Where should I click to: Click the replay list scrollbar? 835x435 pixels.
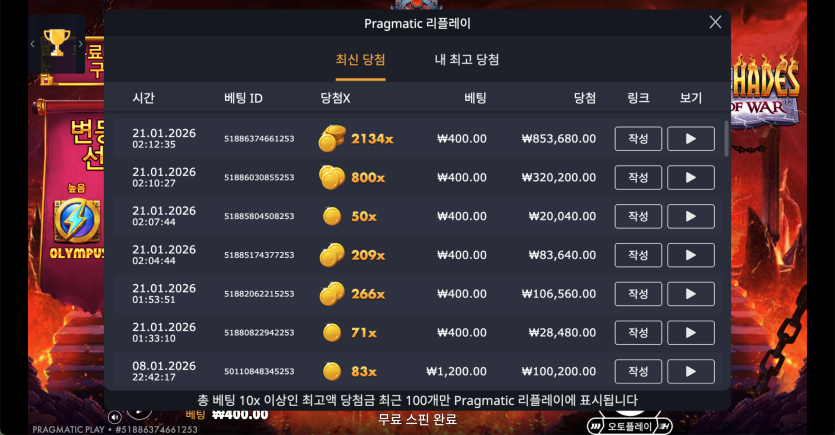pyautogui.click(x=726, y=138)
